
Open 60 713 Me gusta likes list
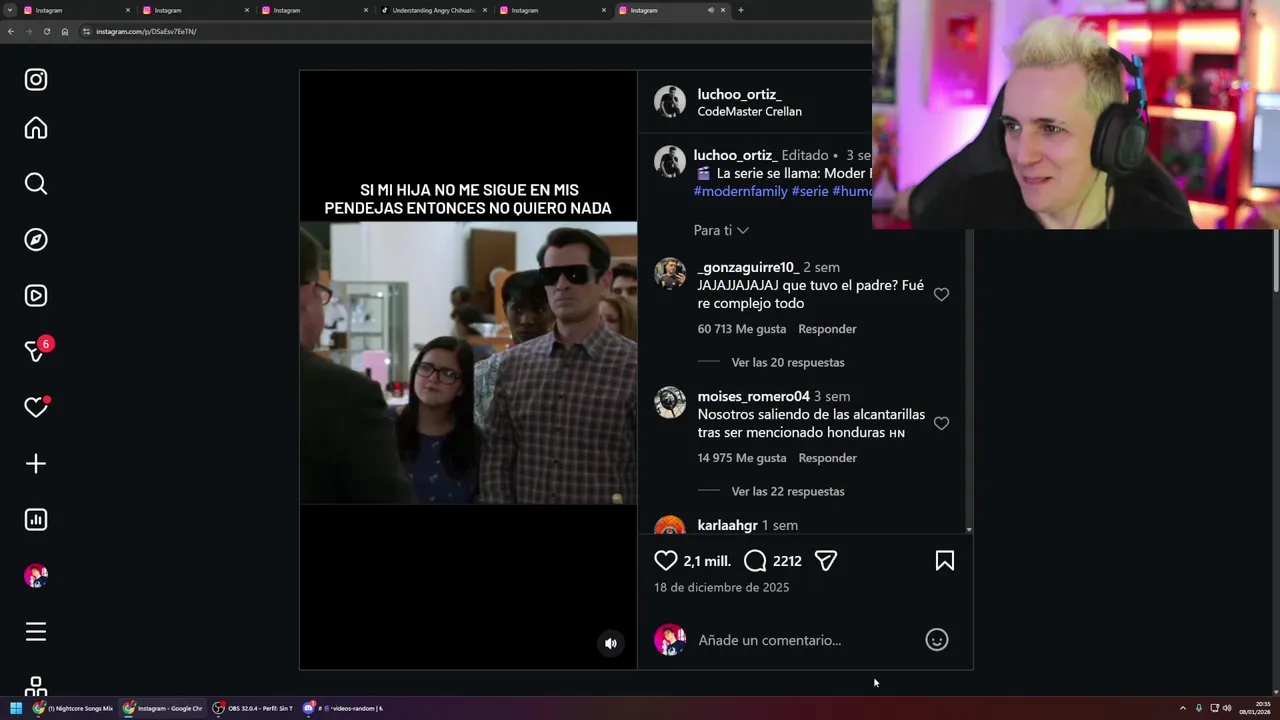(x=742, y=329)
